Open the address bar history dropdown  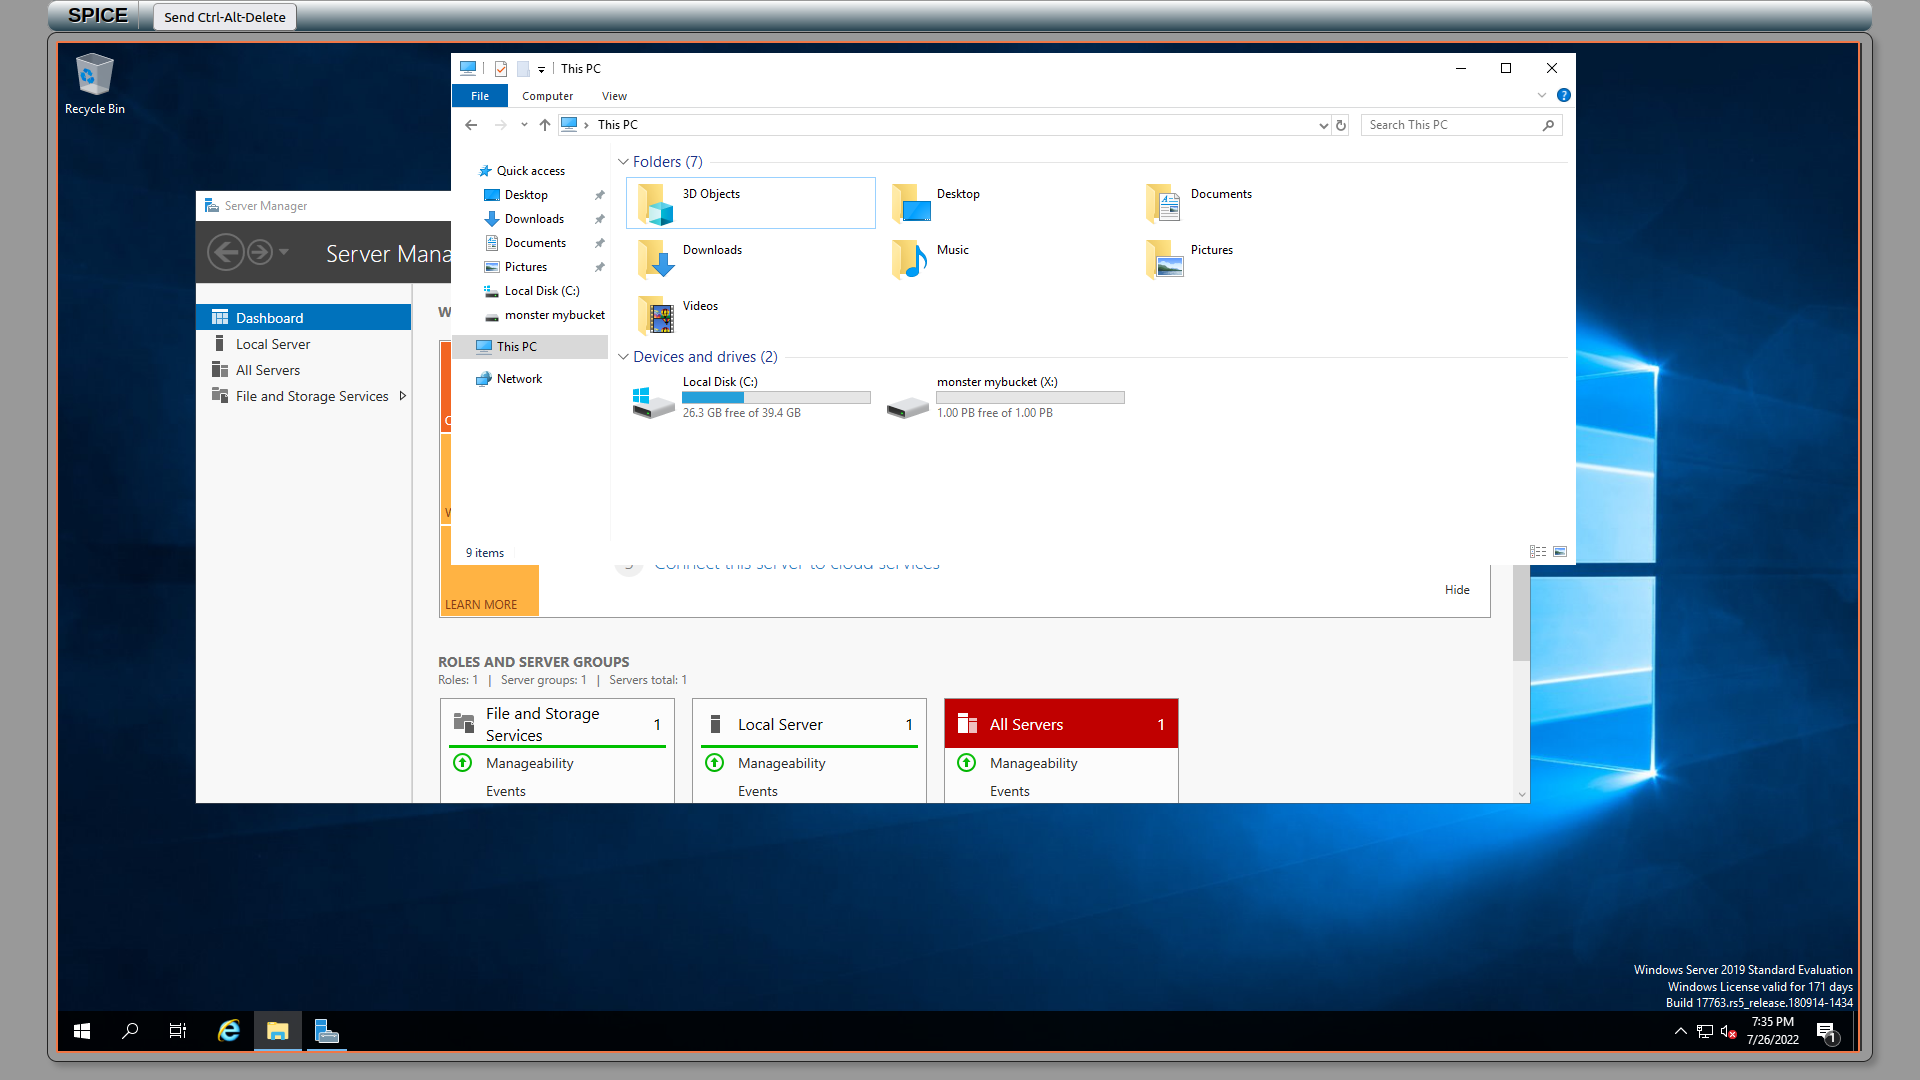coord(1323,125)
